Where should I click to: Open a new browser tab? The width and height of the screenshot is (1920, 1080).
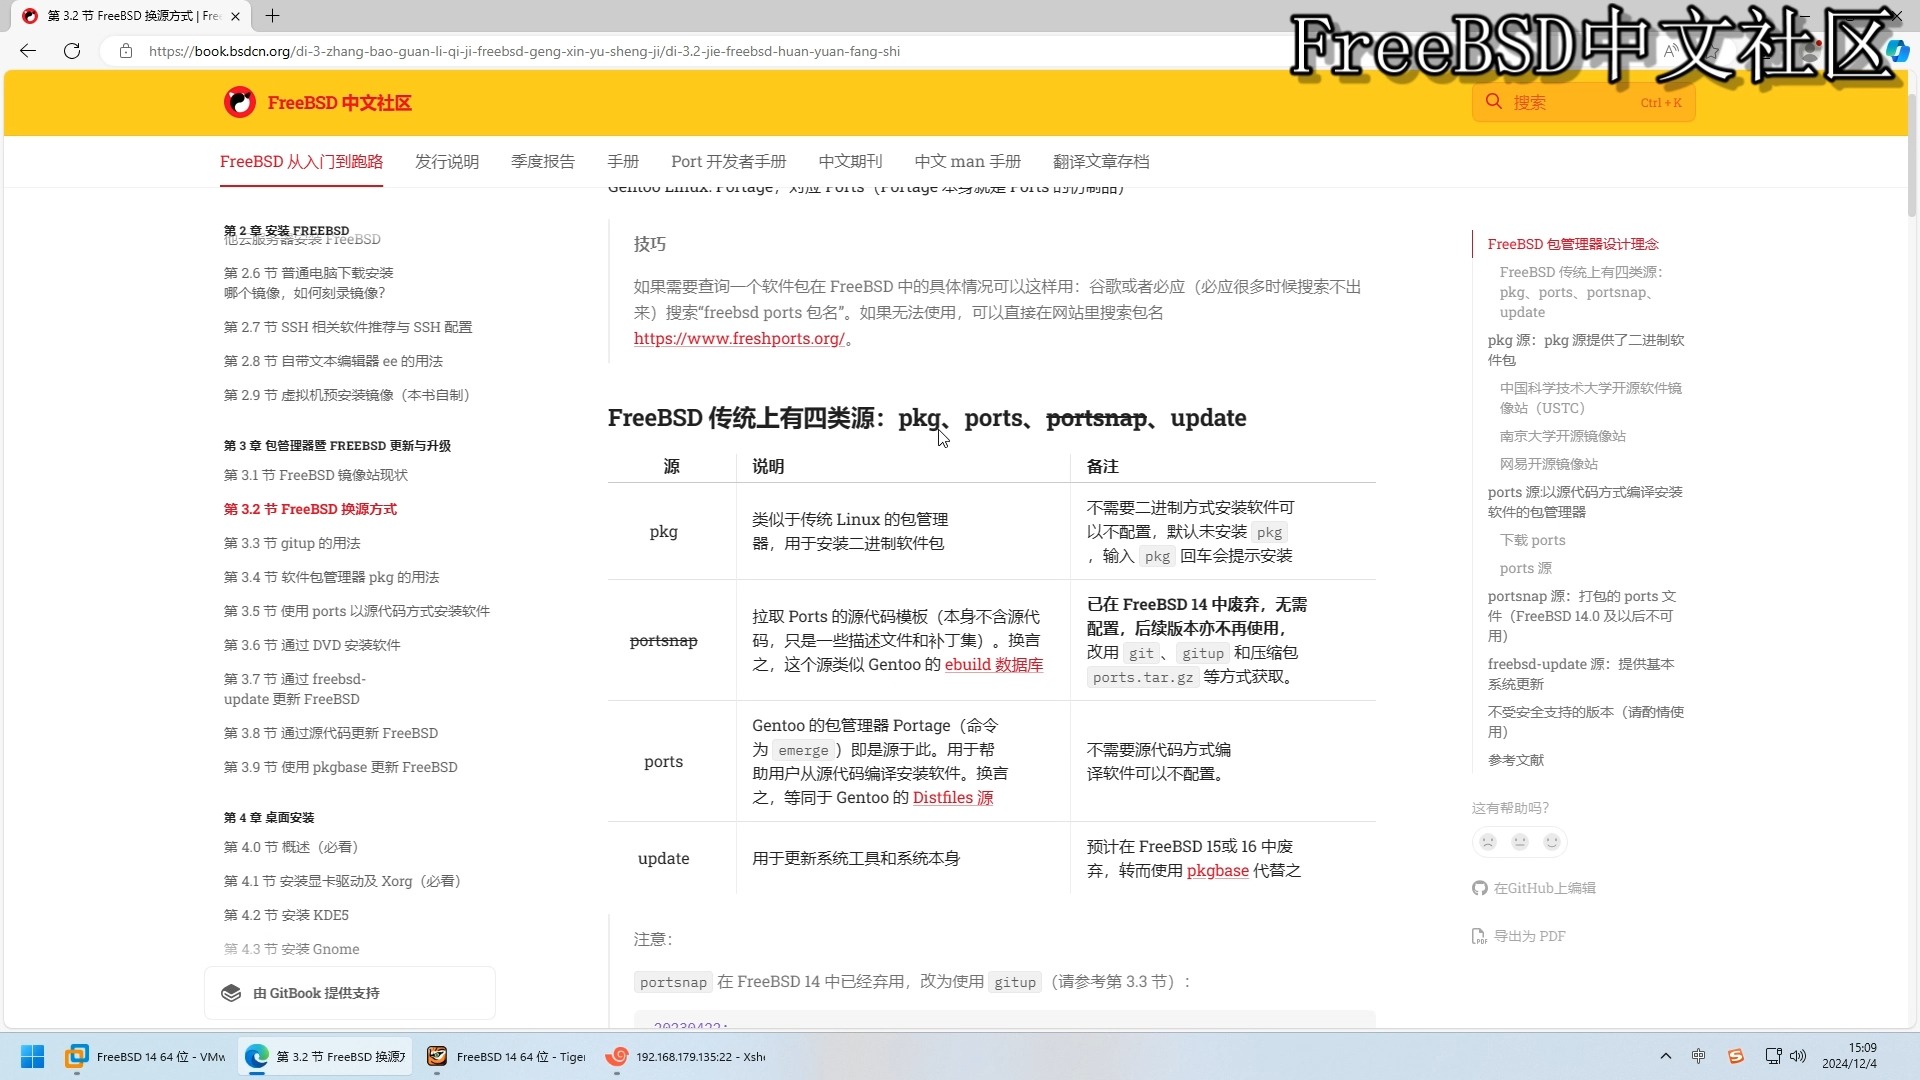click(272, 16)
